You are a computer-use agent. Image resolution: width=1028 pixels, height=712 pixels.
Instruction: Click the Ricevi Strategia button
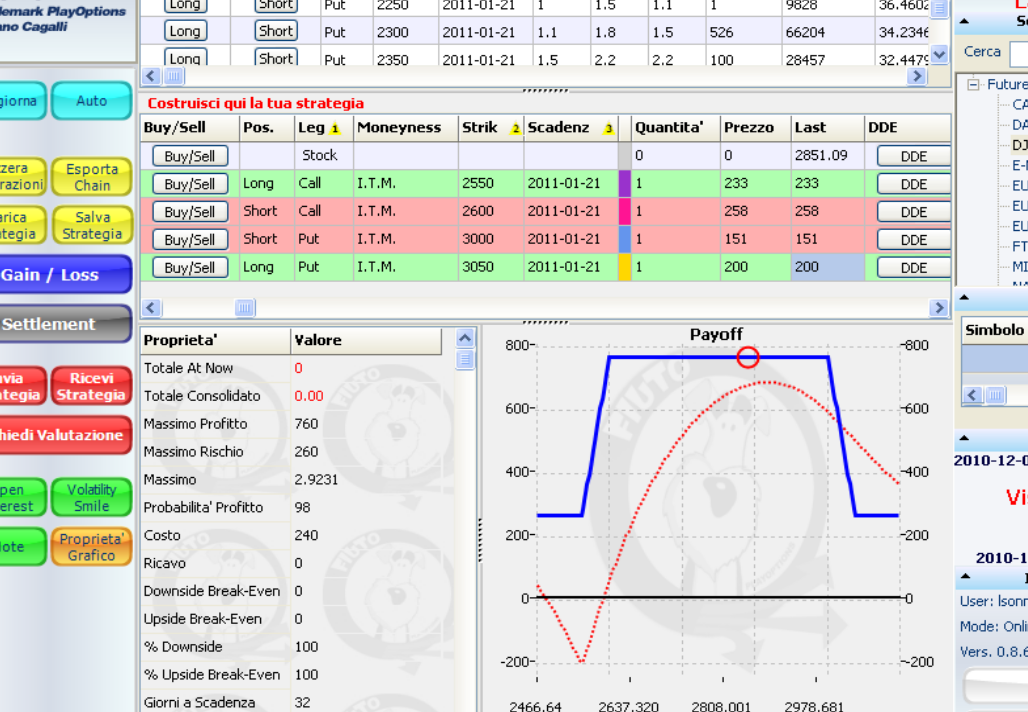[x=92, y=386]
